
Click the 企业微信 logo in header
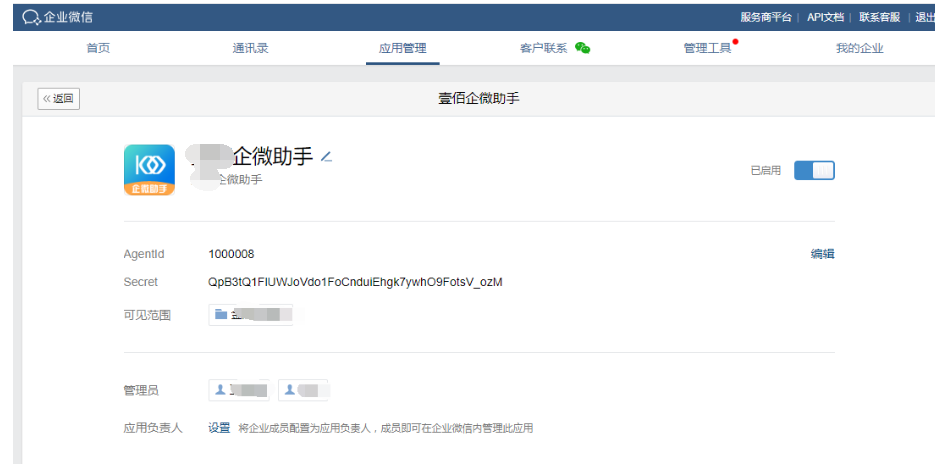tap(58, 17)
